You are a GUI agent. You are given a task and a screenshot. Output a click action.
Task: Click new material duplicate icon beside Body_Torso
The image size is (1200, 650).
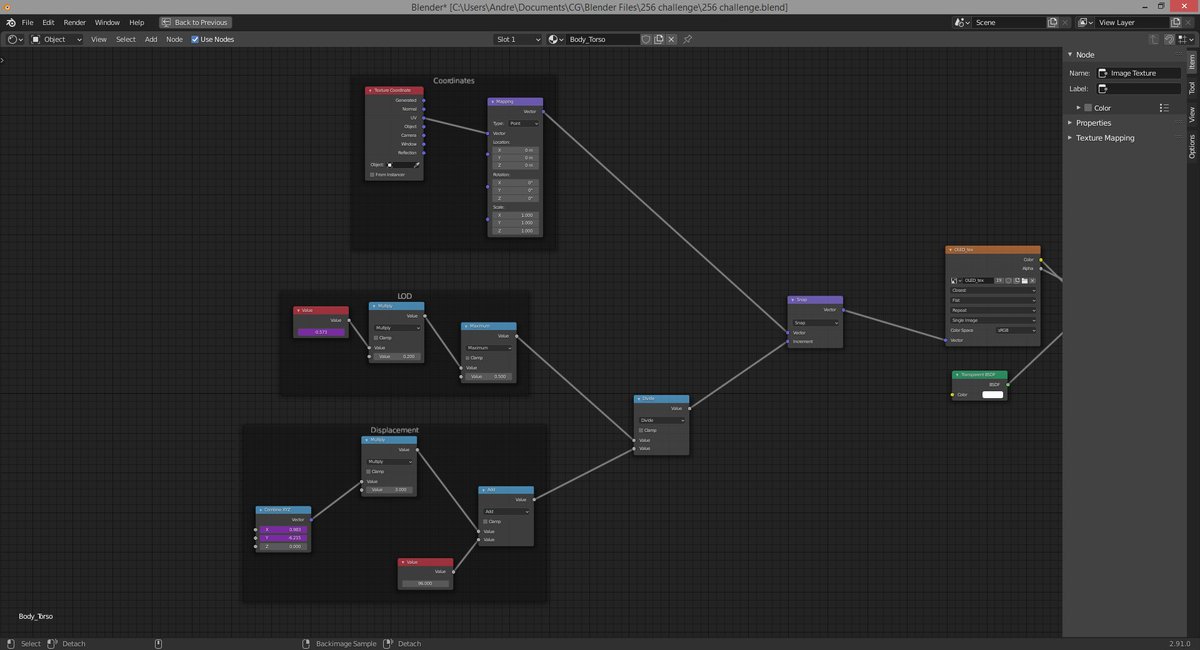(659, 39)
